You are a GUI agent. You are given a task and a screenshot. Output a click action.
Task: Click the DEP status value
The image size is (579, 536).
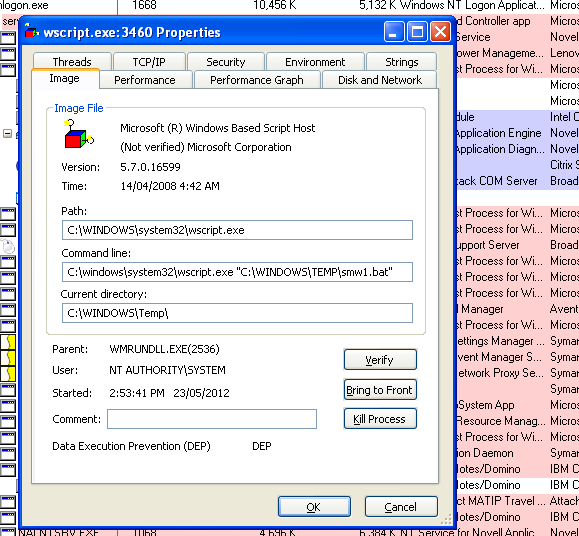[262, 446]
